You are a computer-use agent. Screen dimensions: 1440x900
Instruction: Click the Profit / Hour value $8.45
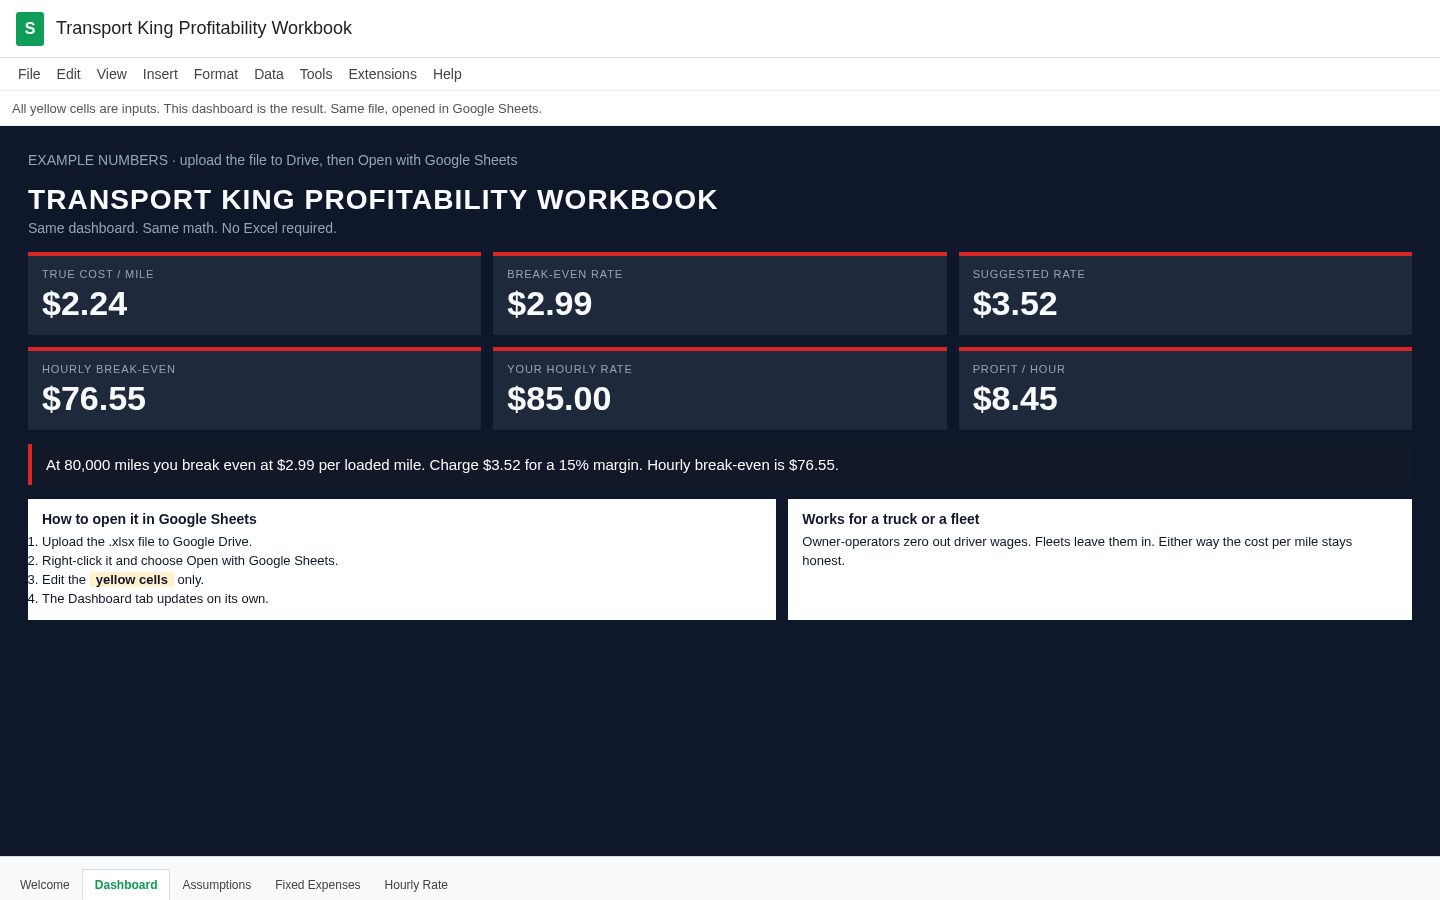pos(1015,399)
